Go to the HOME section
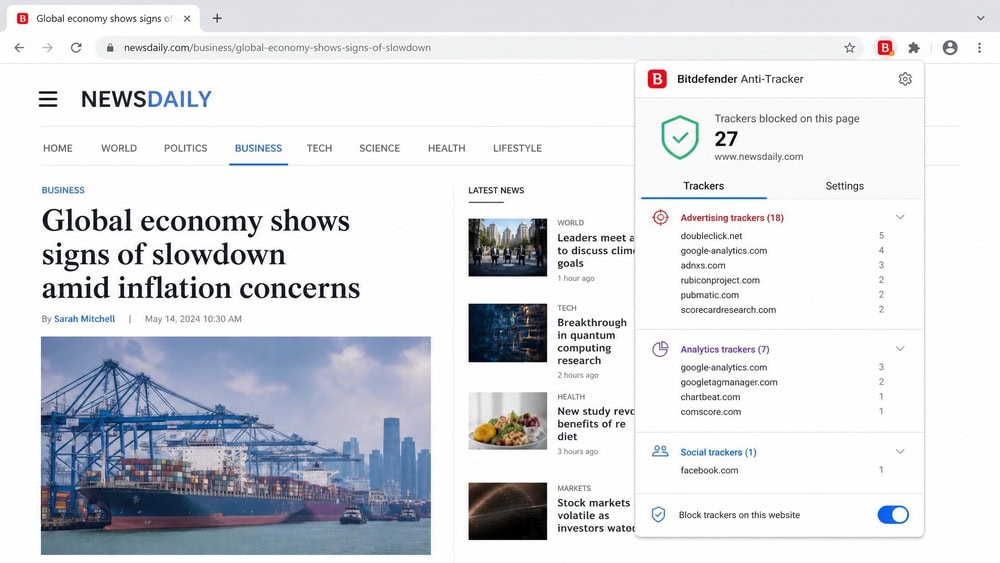1000x563 pixels. click(57, 148)
